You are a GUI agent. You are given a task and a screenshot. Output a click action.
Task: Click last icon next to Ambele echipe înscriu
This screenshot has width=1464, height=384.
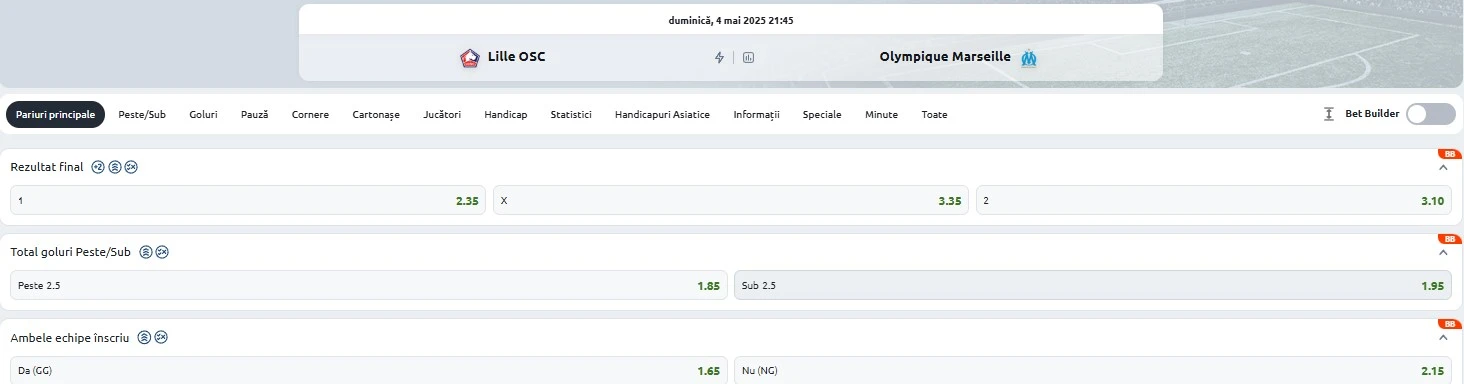tap(161, 337)
